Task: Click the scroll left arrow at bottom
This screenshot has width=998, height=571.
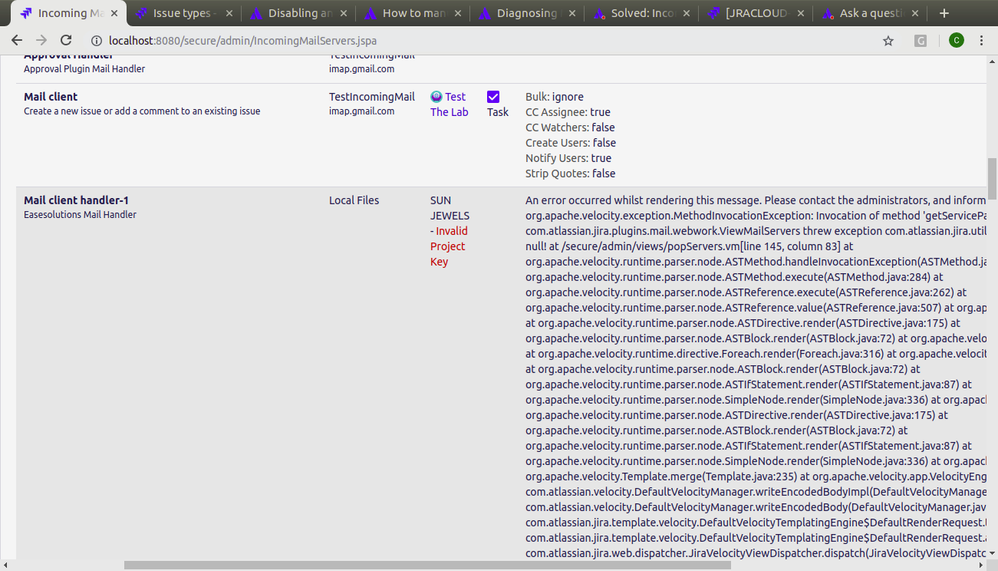Action: tap(6, 565)
